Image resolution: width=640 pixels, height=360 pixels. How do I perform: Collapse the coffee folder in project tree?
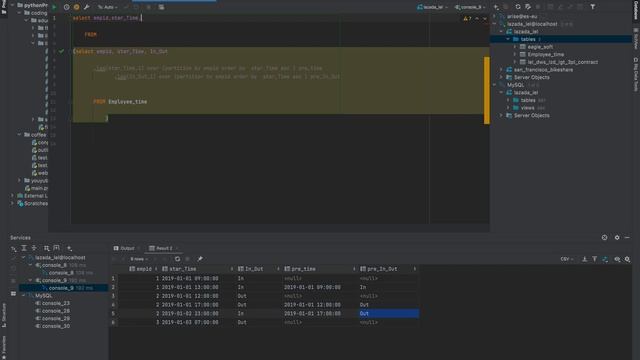coord(20,135)
